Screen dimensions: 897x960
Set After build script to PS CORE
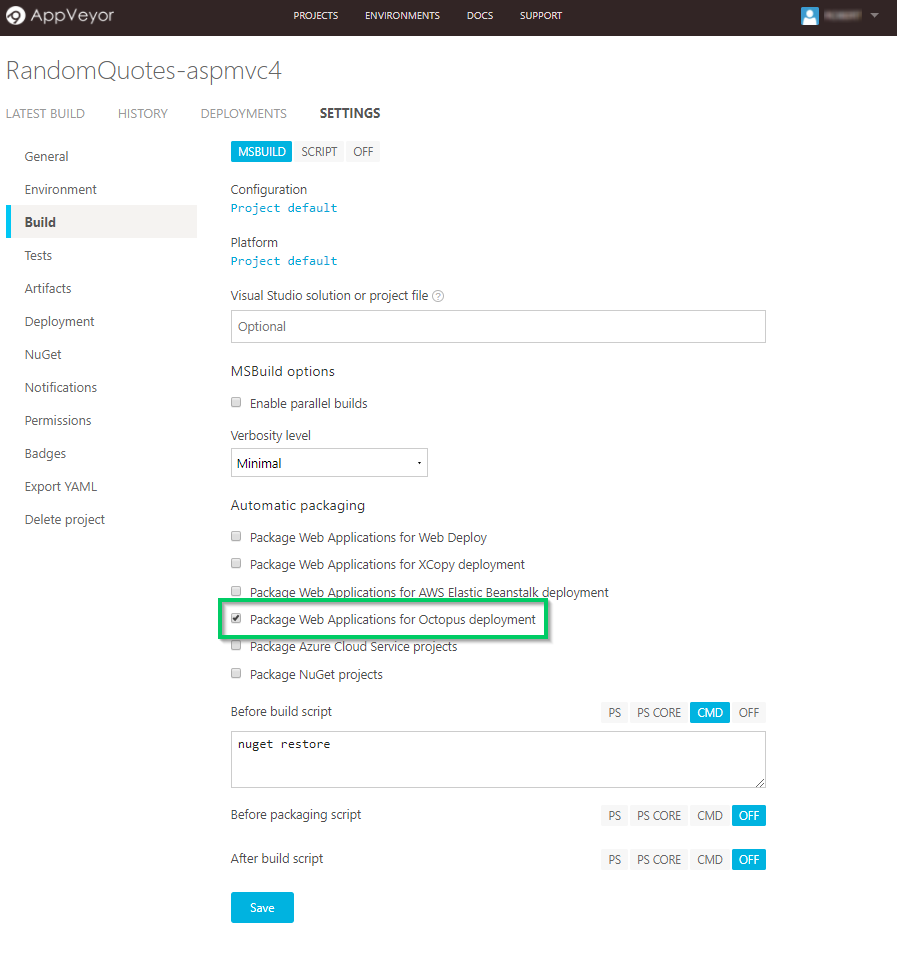[658, 859]
